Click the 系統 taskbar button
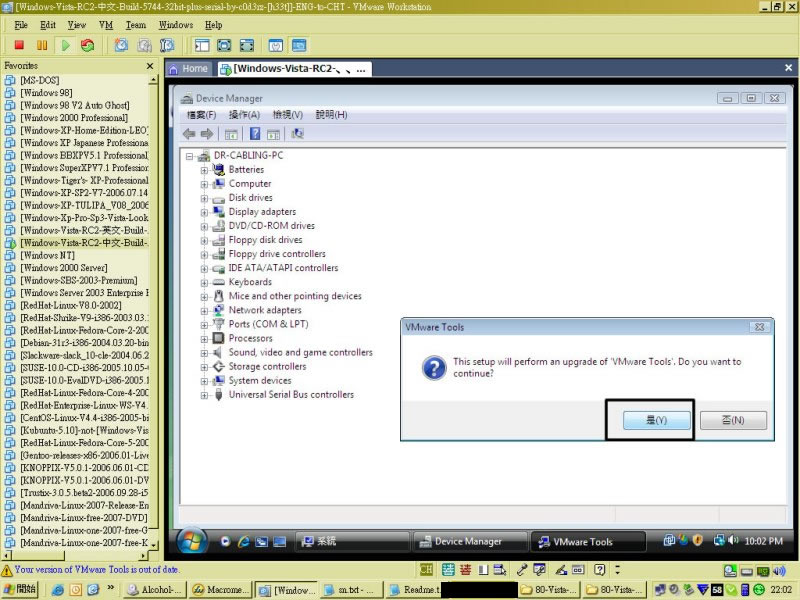The height and width of the screenshot is (600, 800). pos(352,541)
